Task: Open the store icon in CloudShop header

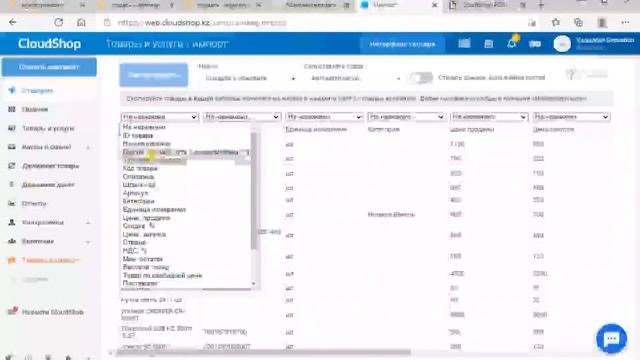Action: (488, 44)
